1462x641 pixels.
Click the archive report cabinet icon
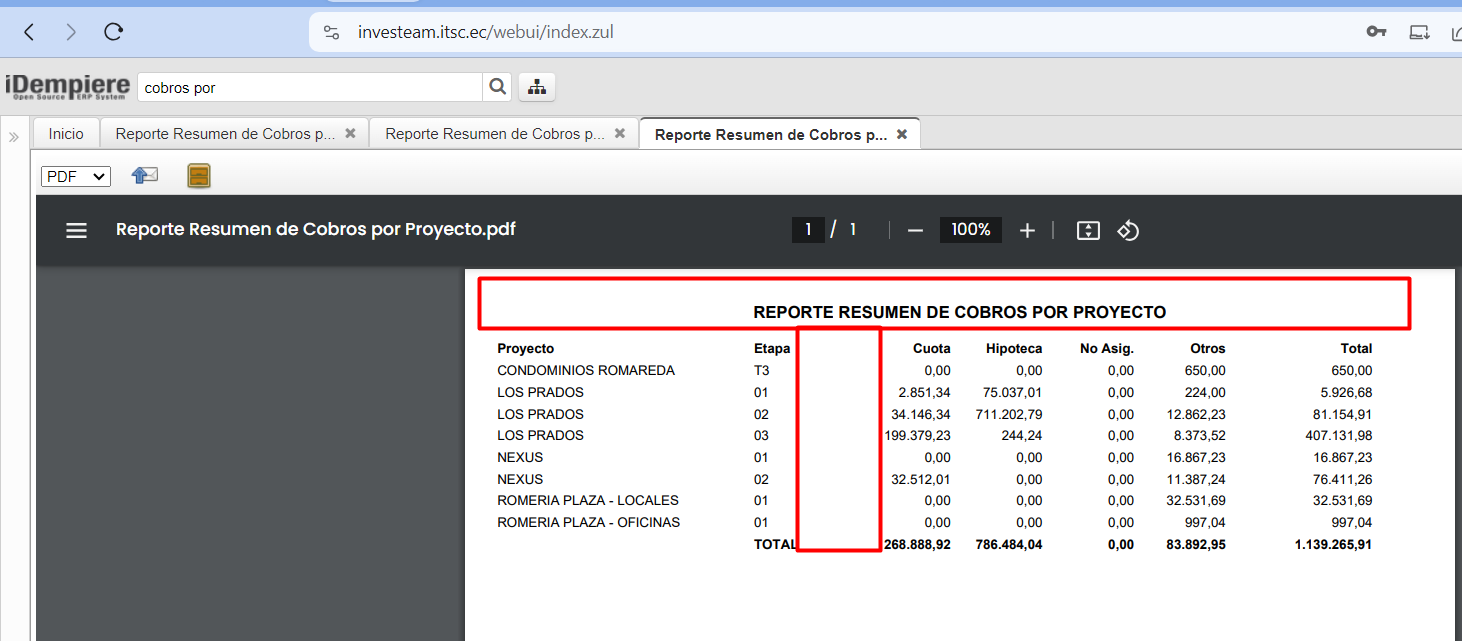point(199,176)
